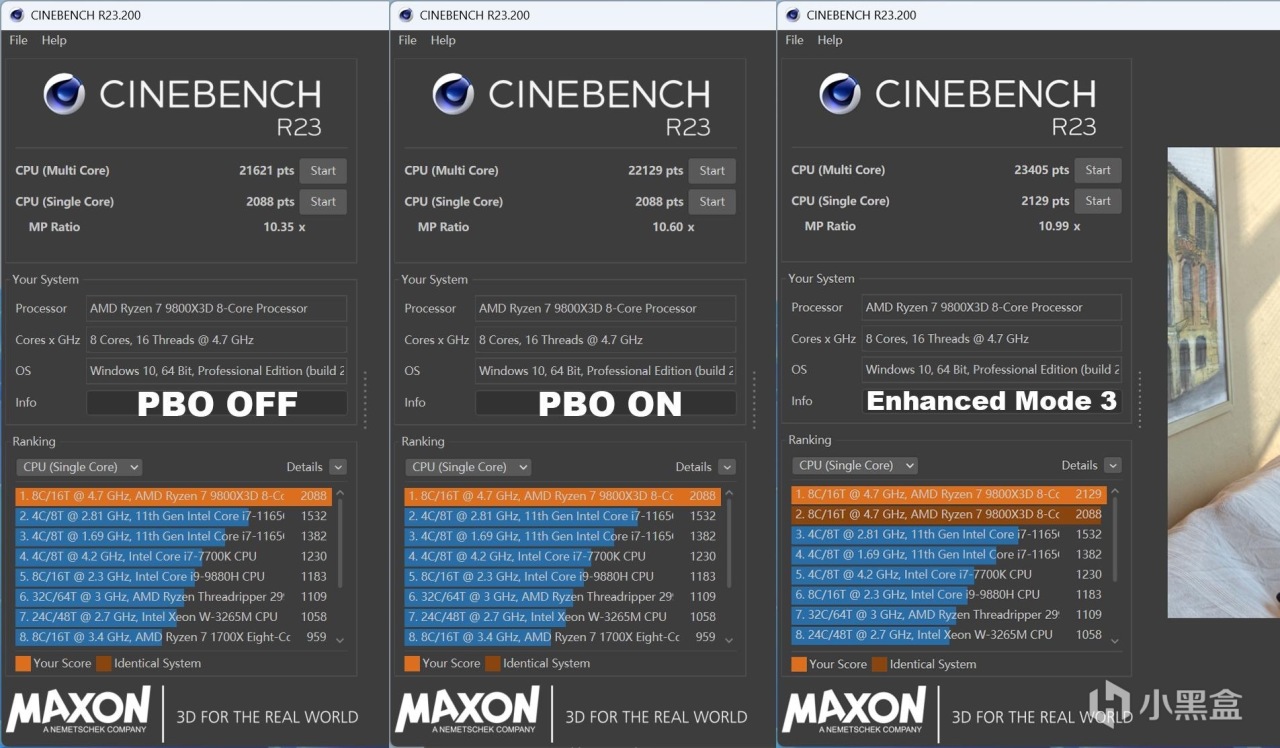
Task: Open the CPU (Single Core) ranking dropdown in the PBO OFF window
Action: click(x=80, y=467)
